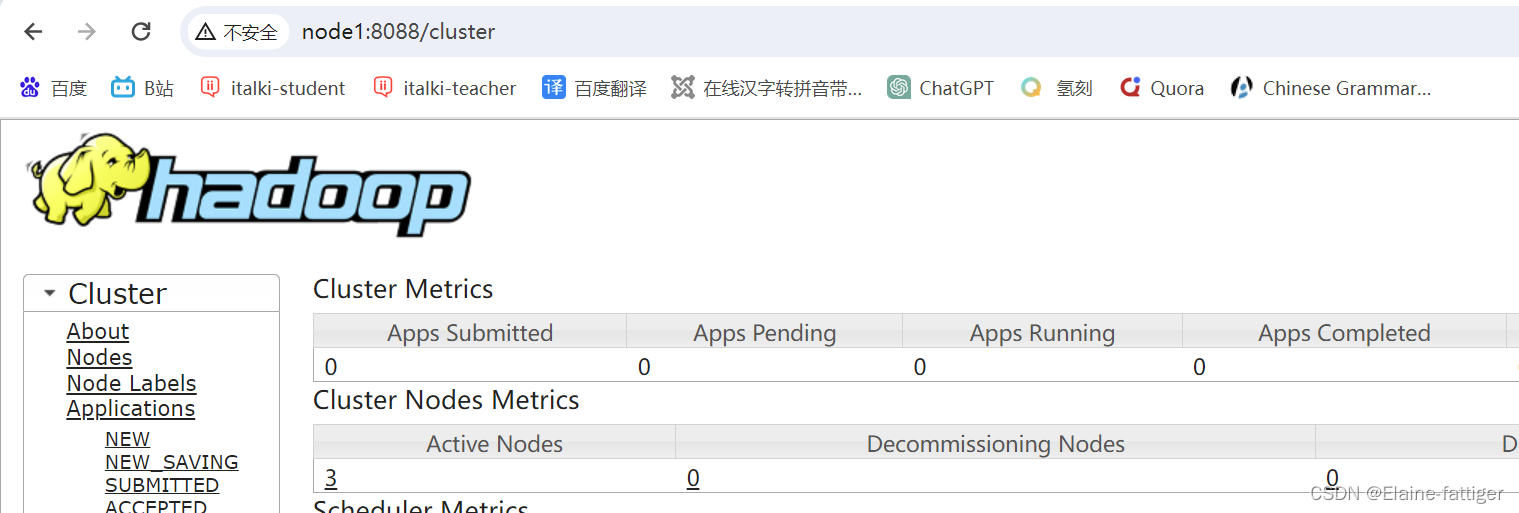Click the Hadoop elephant logo

249,185
